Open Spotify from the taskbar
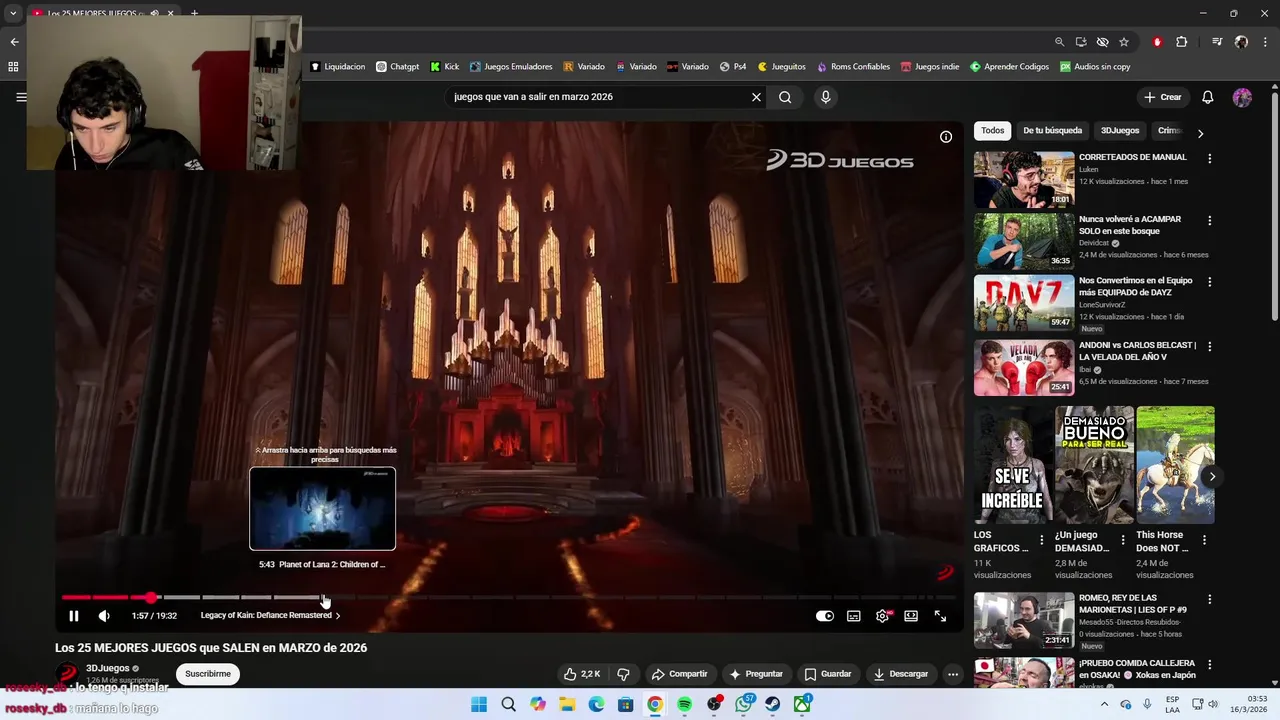 click(x=684, y=705)
